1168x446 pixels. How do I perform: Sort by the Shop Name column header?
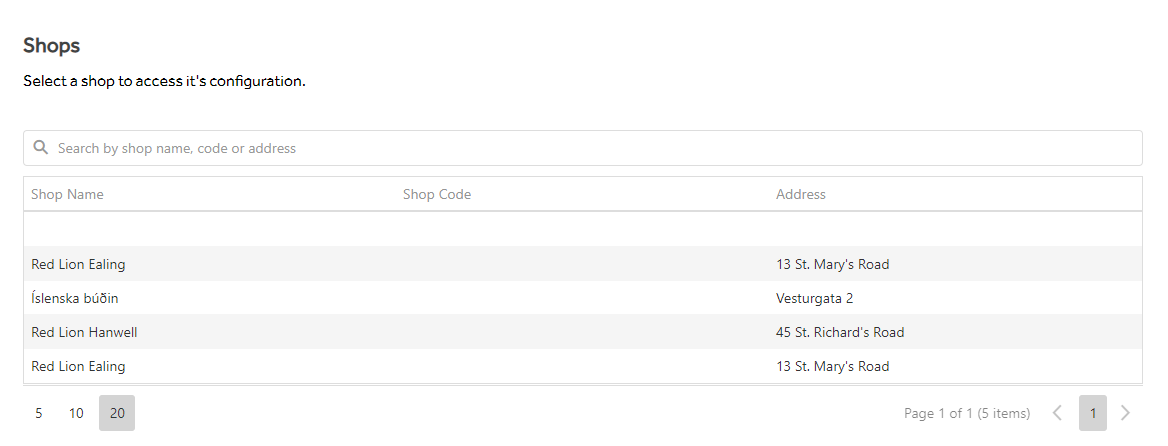tap(67, 194)
